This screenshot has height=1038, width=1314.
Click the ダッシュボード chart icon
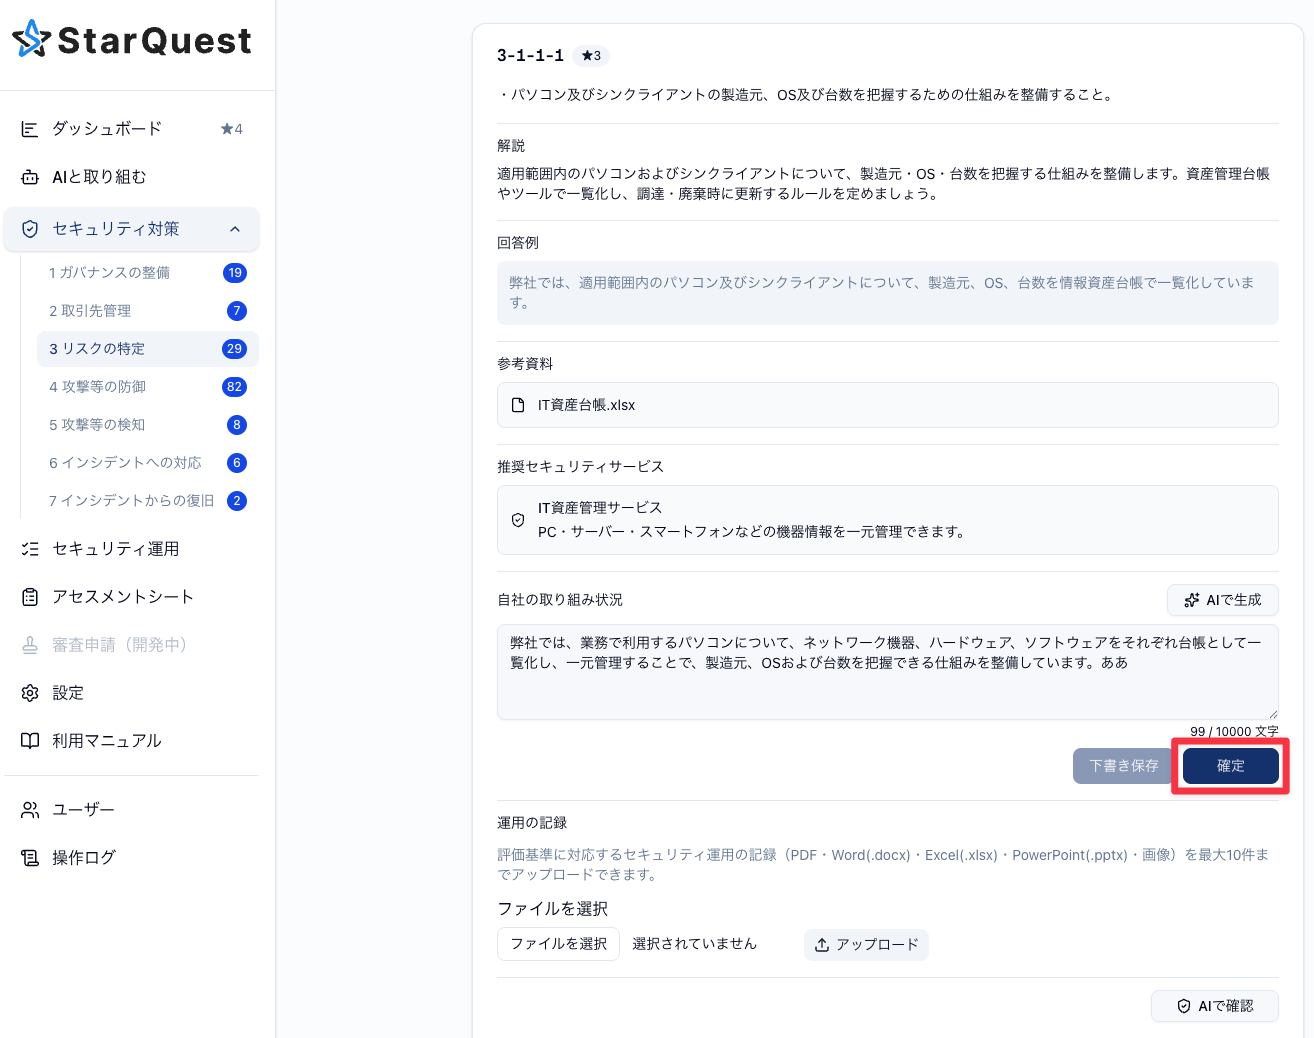pyautogui.click(x=30, y=129)
